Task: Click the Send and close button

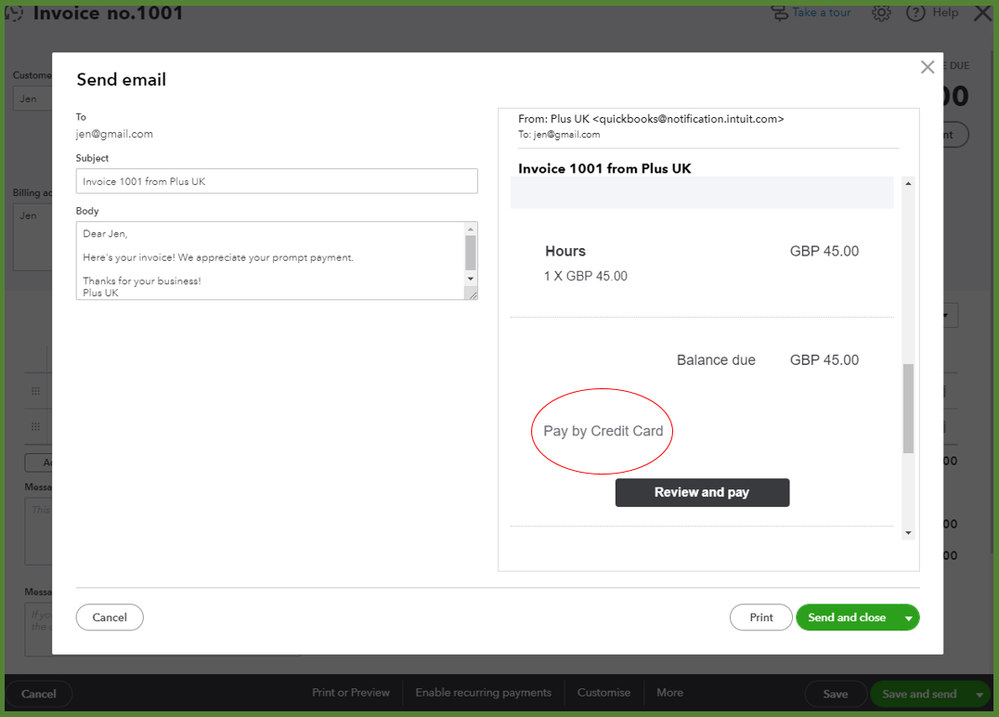Action: point(847,617)
